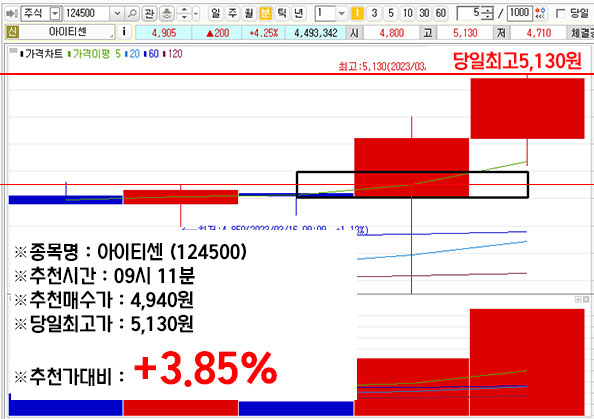Click the 관 watchlist icon button

150,14
